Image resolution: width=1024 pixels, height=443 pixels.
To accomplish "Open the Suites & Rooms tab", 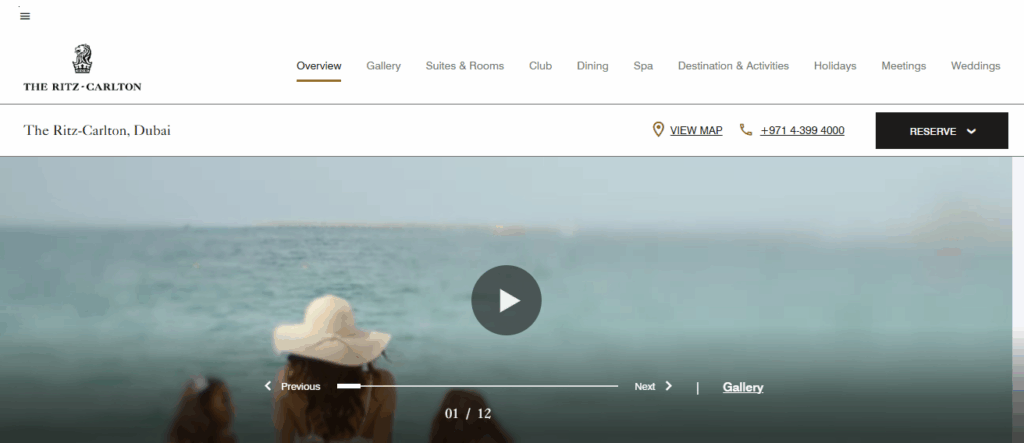I will pyautogui.click(x=465, y=66).
